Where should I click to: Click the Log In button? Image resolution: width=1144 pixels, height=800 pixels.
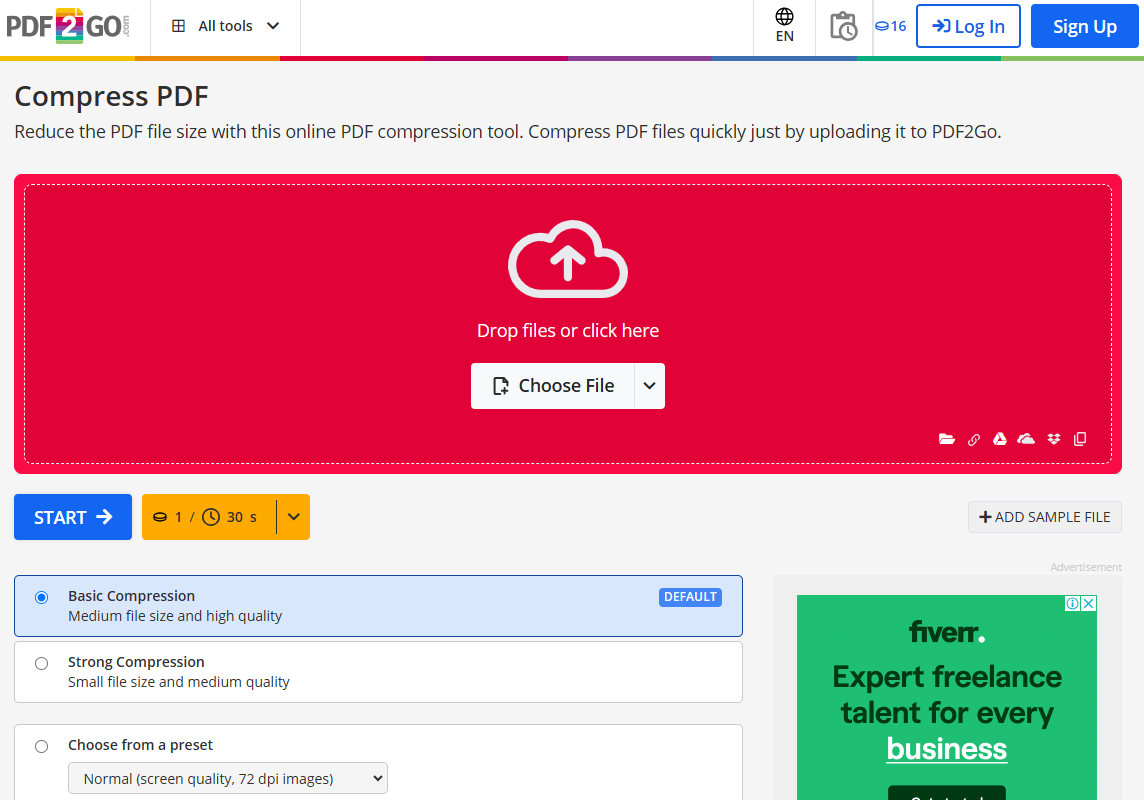click(x=968, y=26)
